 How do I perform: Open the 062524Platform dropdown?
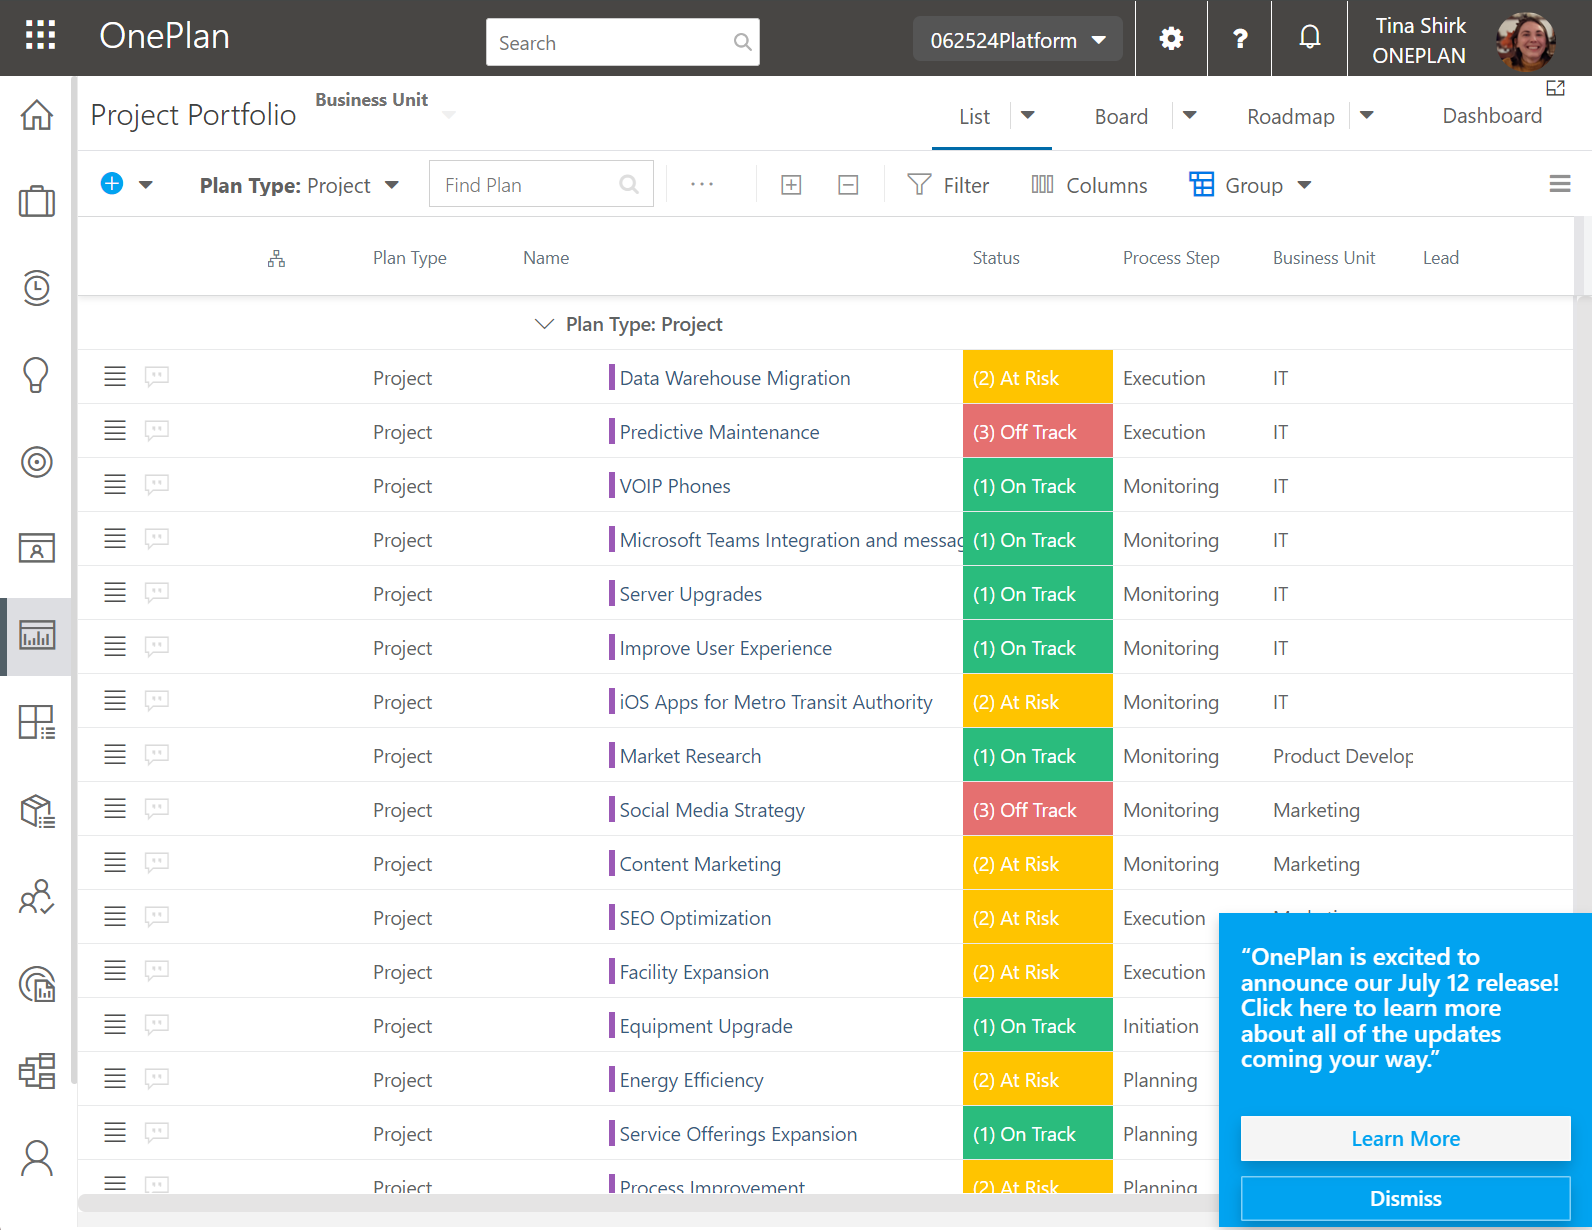1017,40
